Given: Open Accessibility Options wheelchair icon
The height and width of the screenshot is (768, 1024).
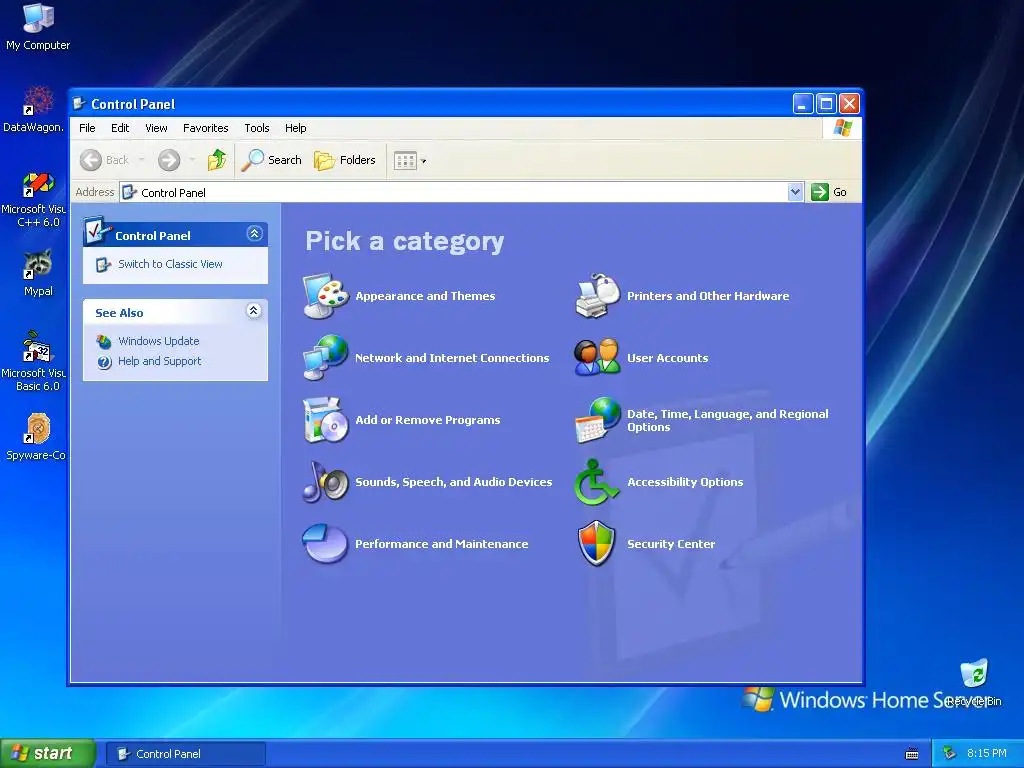Looking at the screenshot, I should (596, 482).
